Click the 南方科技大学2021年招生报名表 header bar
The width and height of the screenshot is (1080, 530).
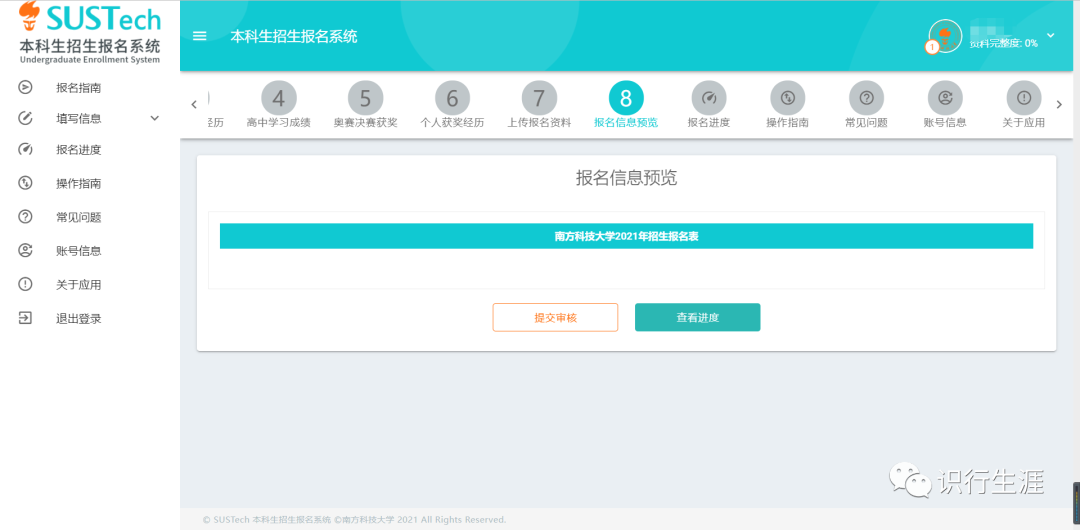point(626,236)
